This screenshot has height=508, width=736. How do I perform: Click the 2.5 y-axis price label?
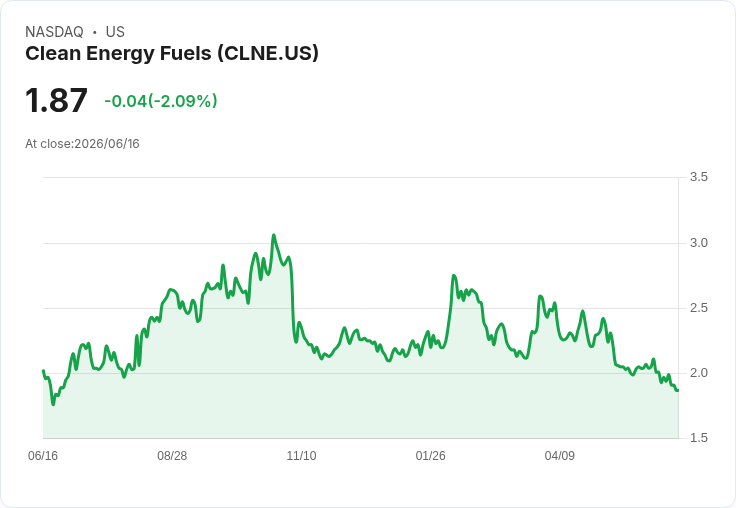point(698,308)
